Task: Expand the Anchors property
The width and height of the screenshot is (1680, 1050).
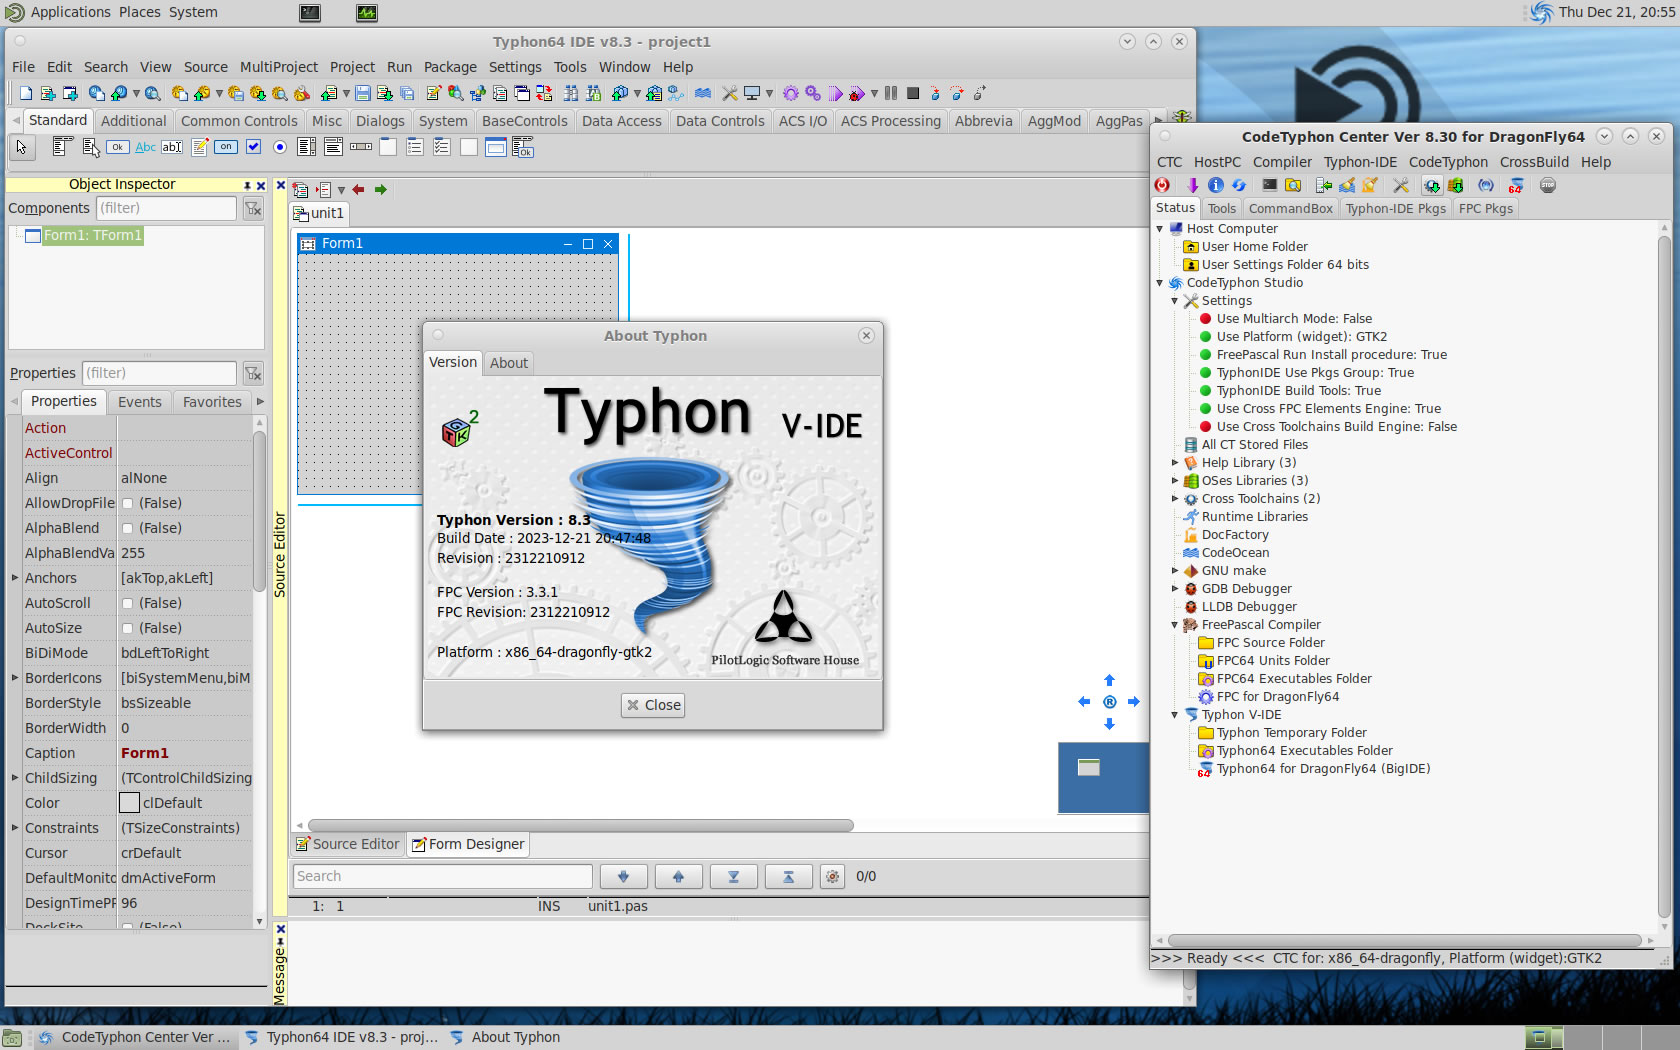Action: click(x=15, y=578)
